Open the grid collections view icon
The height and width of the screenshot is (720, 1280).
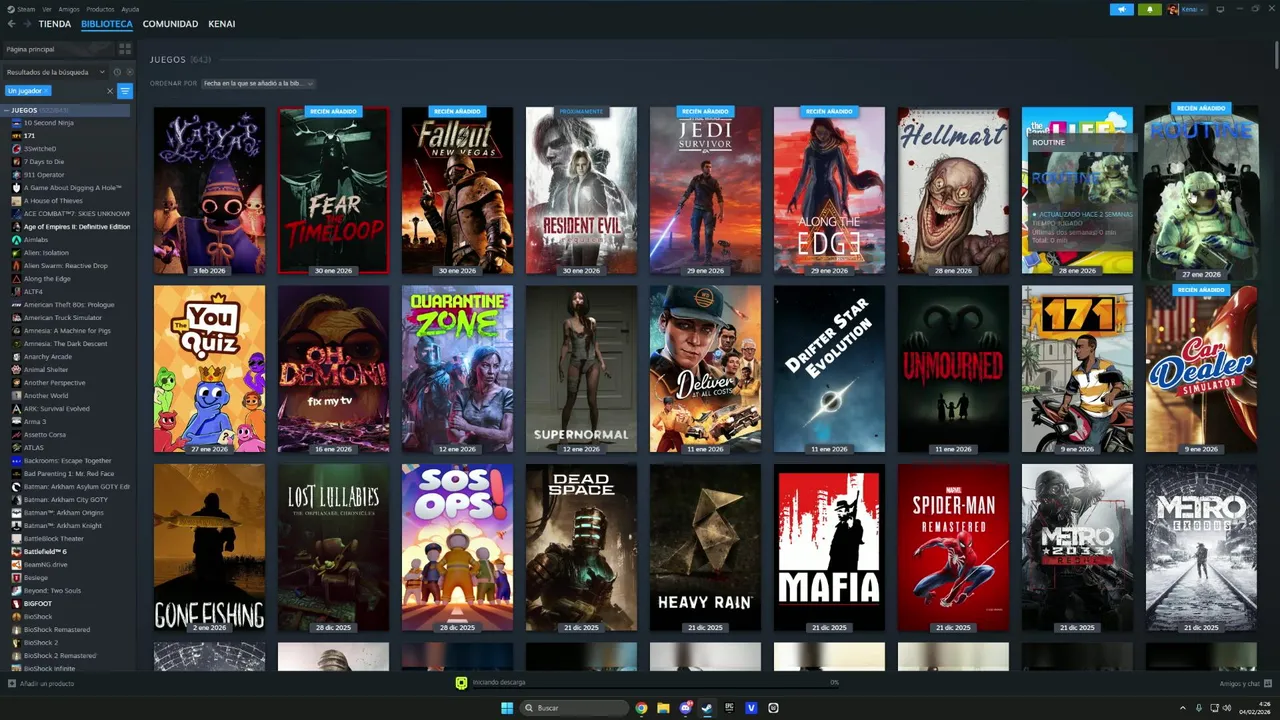125,49
